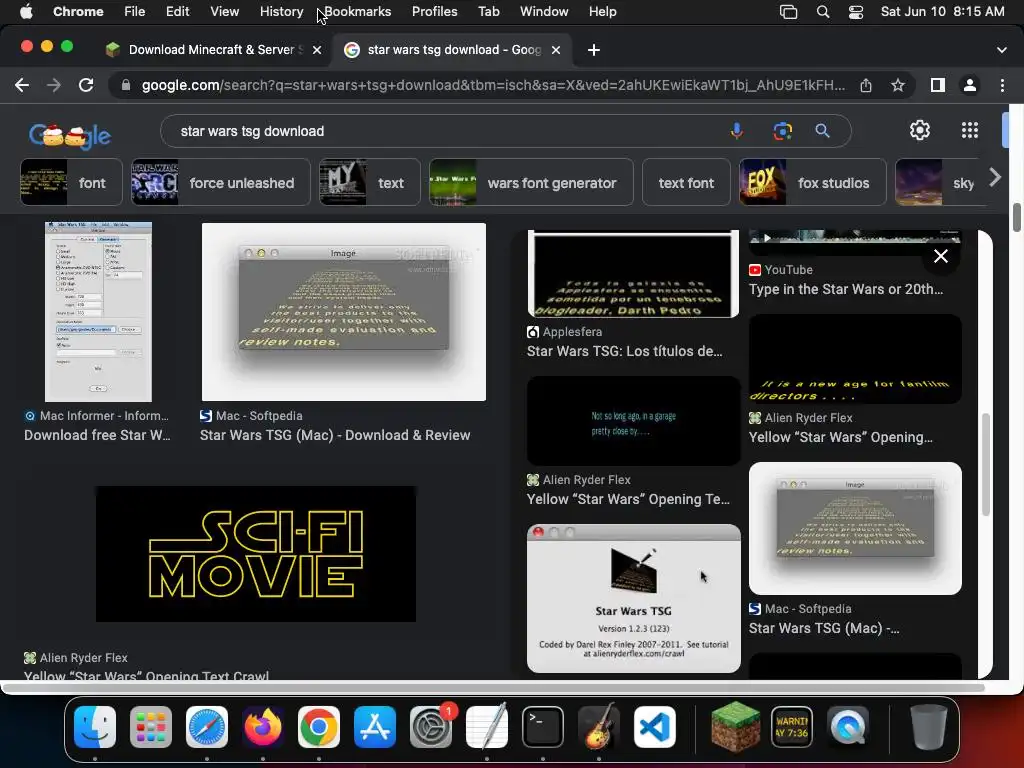Open the Bookmarks menu

tap(357, 11)
